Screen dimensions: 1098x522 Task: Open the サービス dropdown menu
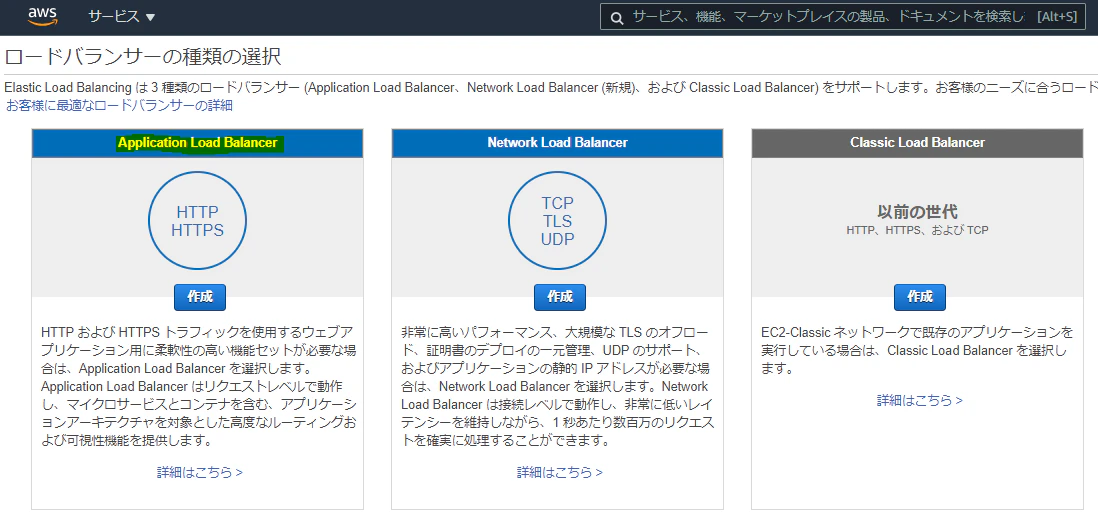[x=122, y=18]
